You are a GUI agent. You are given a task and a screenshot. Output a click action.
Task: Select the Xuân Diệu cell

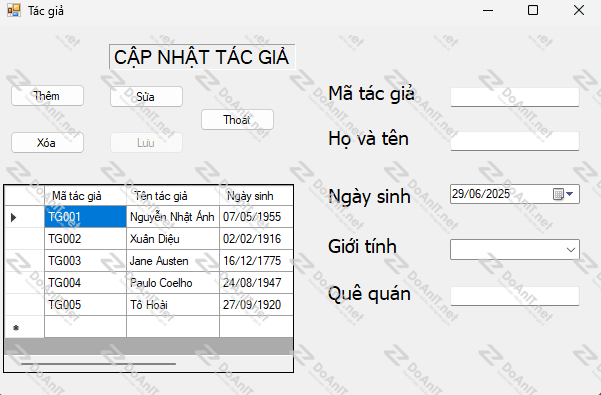[x=172, y=239]
